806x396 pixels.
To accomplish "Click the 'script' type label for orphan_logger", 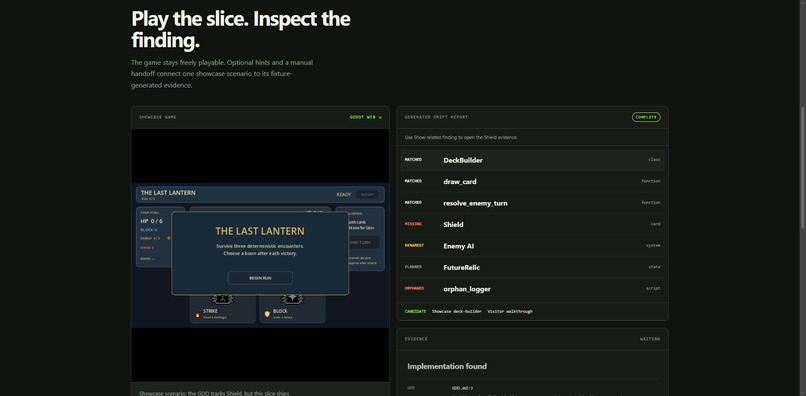I will [x=653, y=289].
